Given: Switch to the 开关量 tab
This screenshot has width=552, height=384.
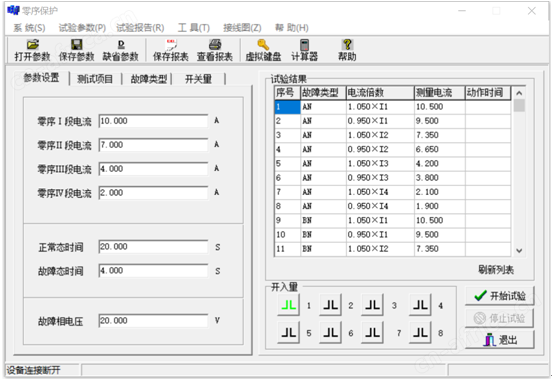Looking at the screenshot, I should (x=198, y=79).
